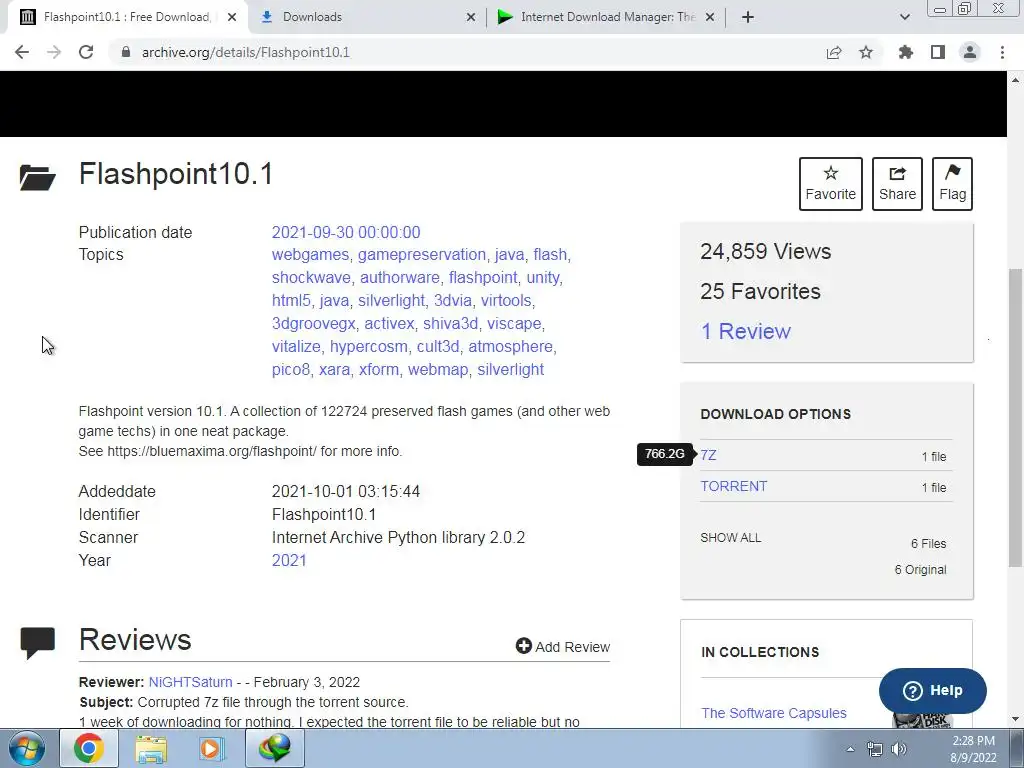Open the publication date 2021-09-30 link
This screenshot has height=768, width=1024.
coord(346,232)
